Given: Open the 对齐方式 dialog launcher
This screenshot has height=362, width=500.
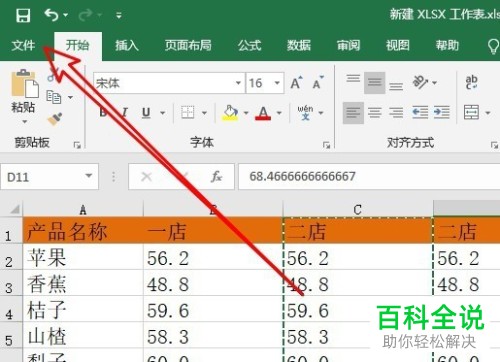Looking at the screenshot, I should coord(494,145).
